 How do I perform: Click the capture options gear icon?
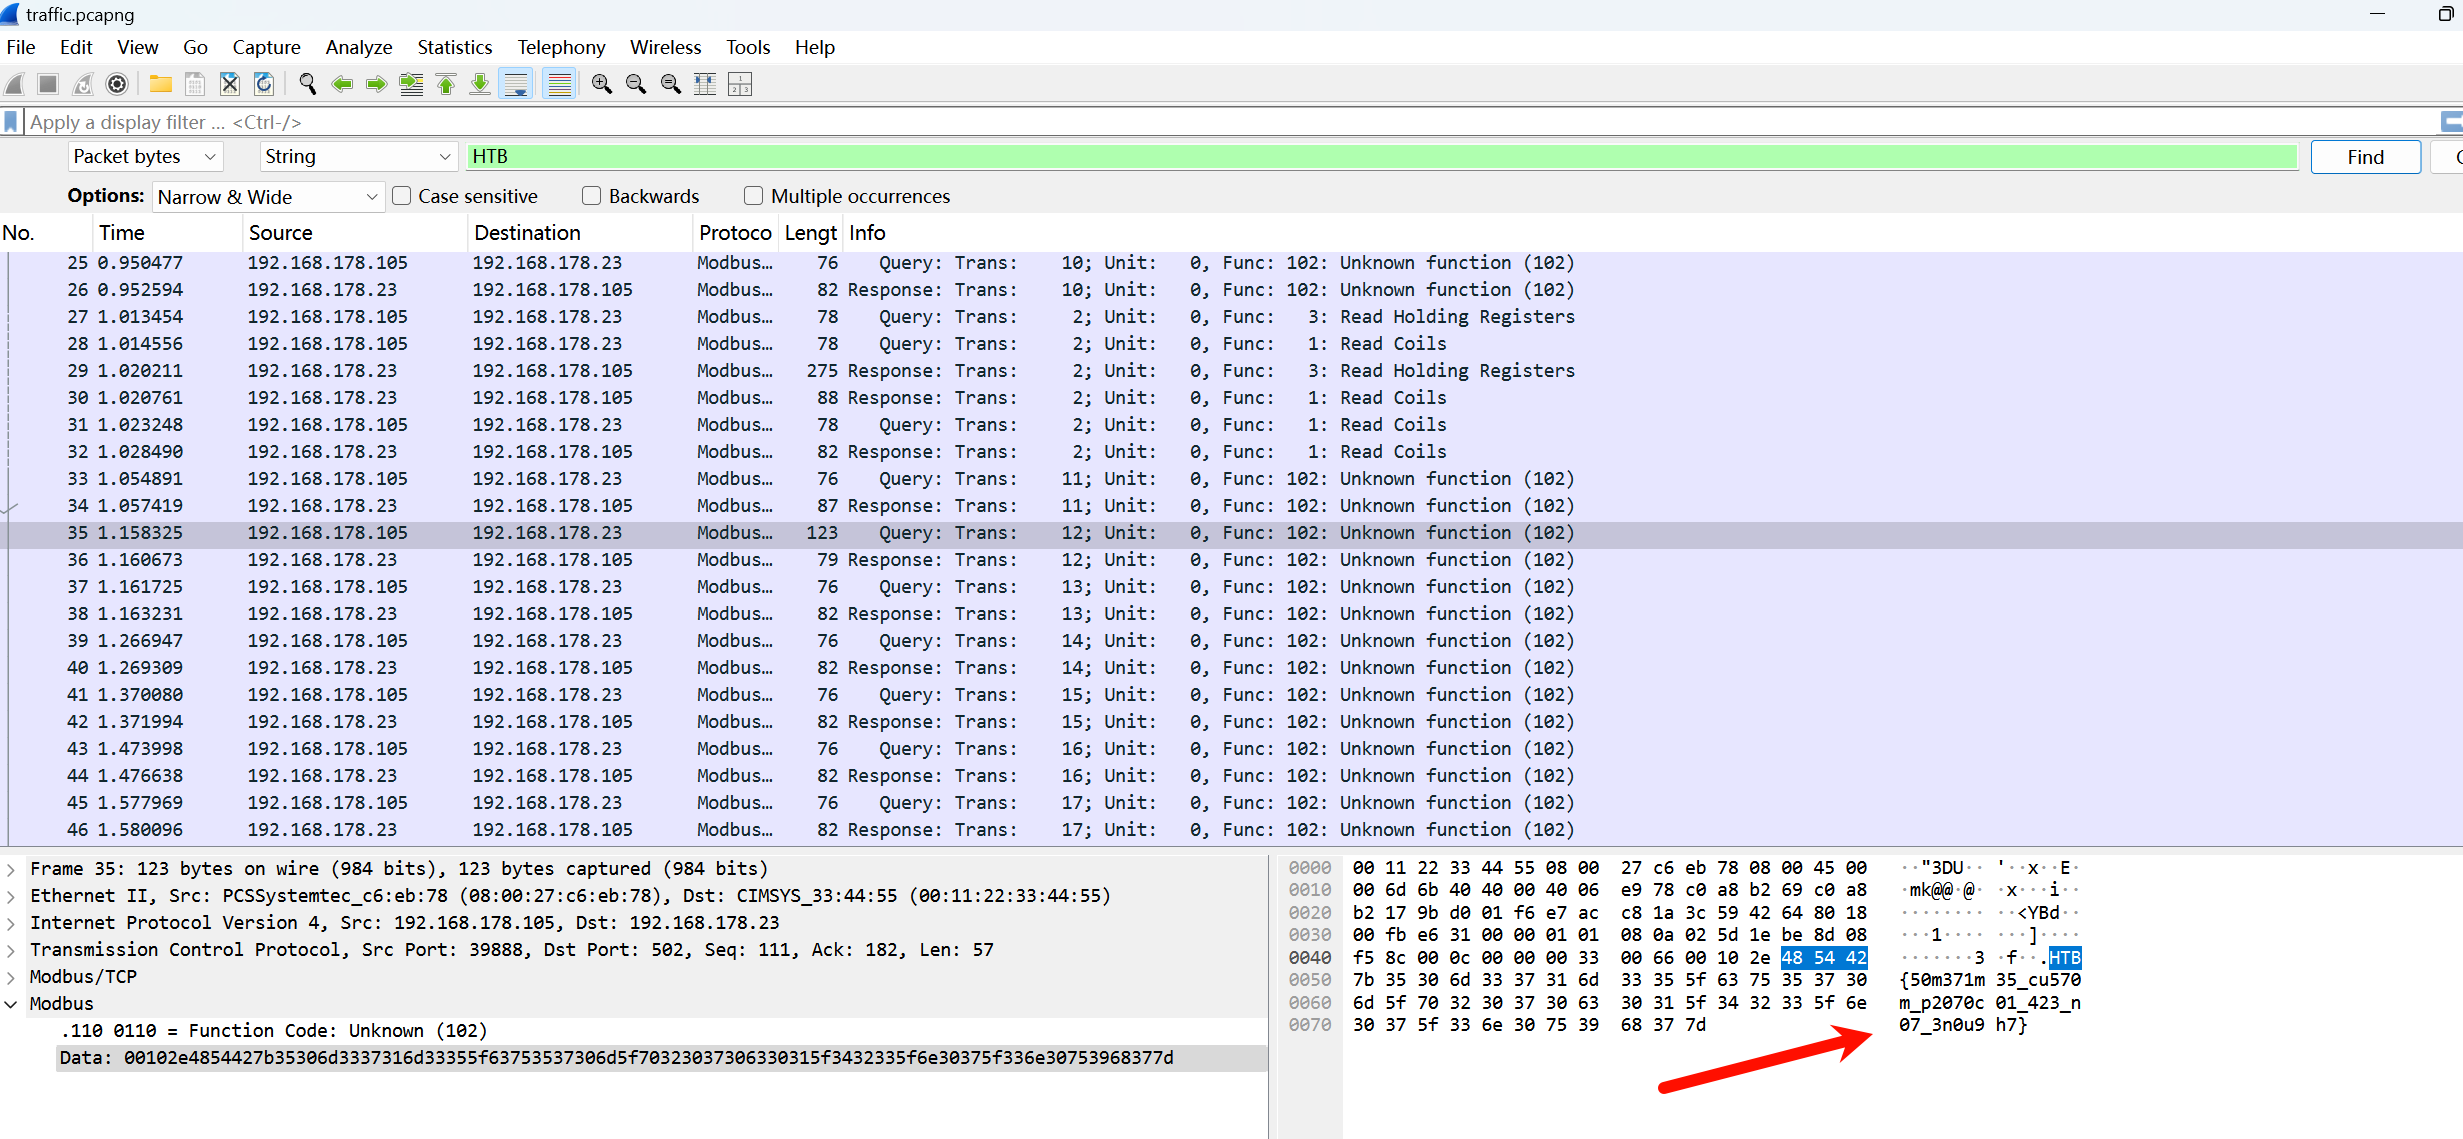point(117,84)
